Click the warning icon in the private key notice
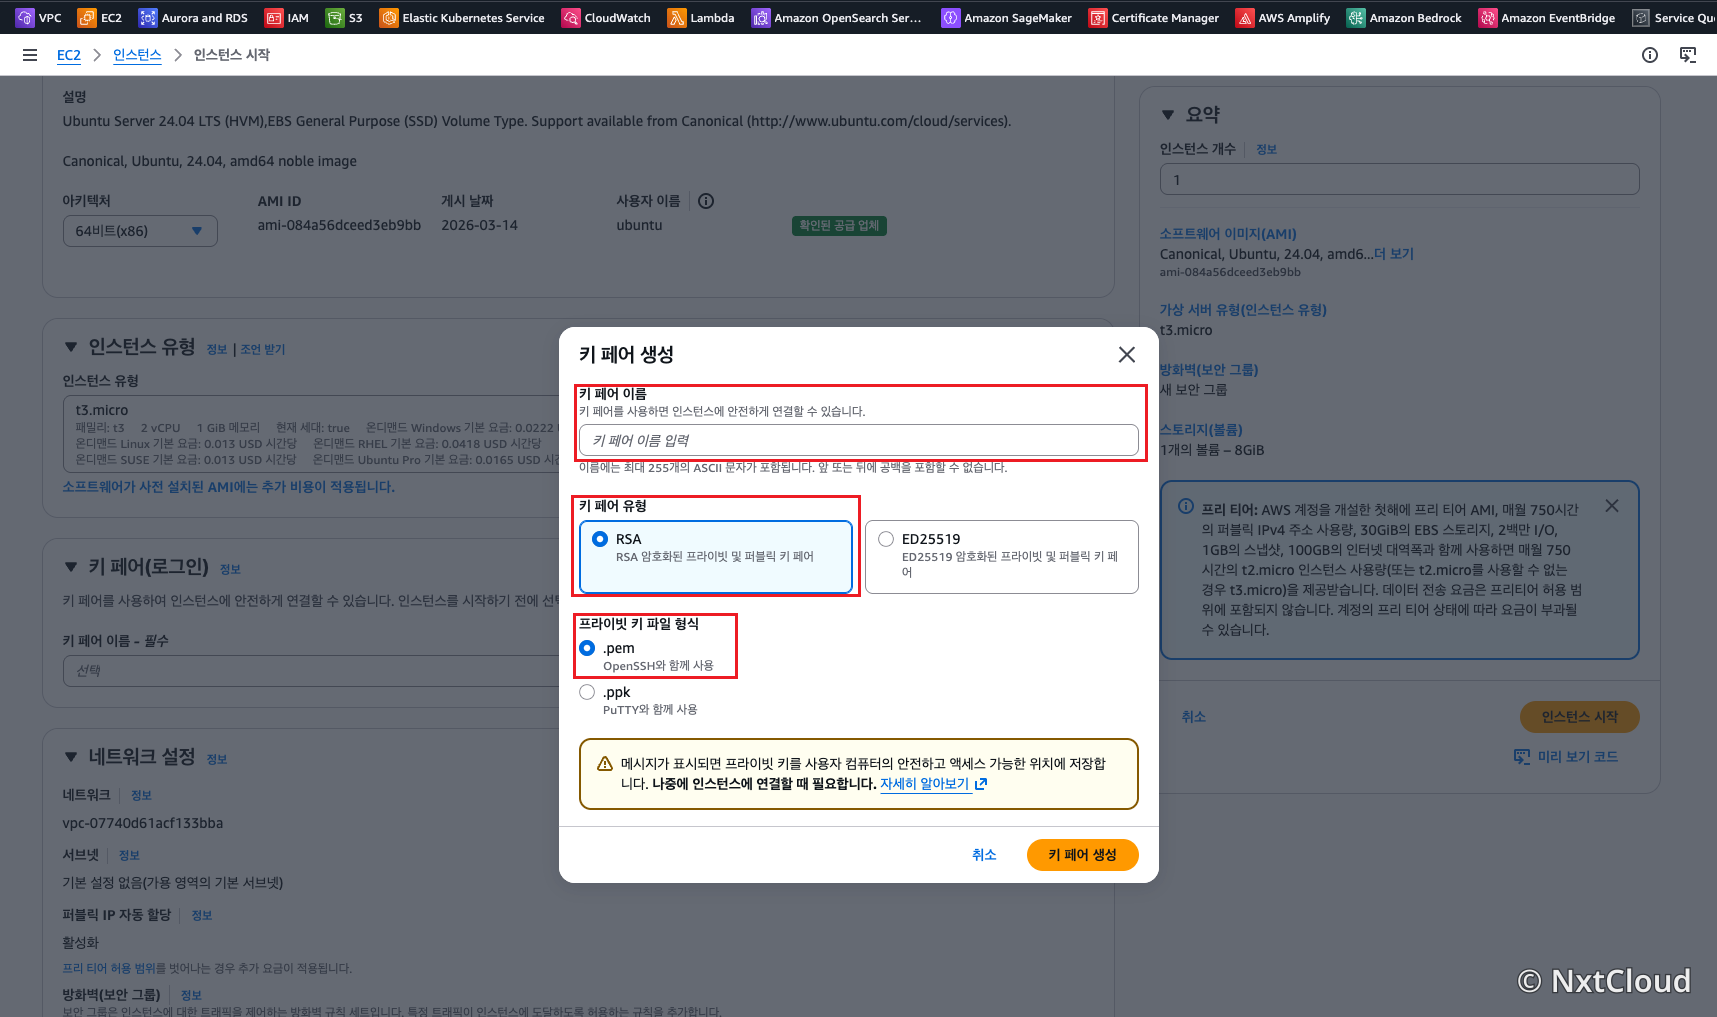 (605, 764)
